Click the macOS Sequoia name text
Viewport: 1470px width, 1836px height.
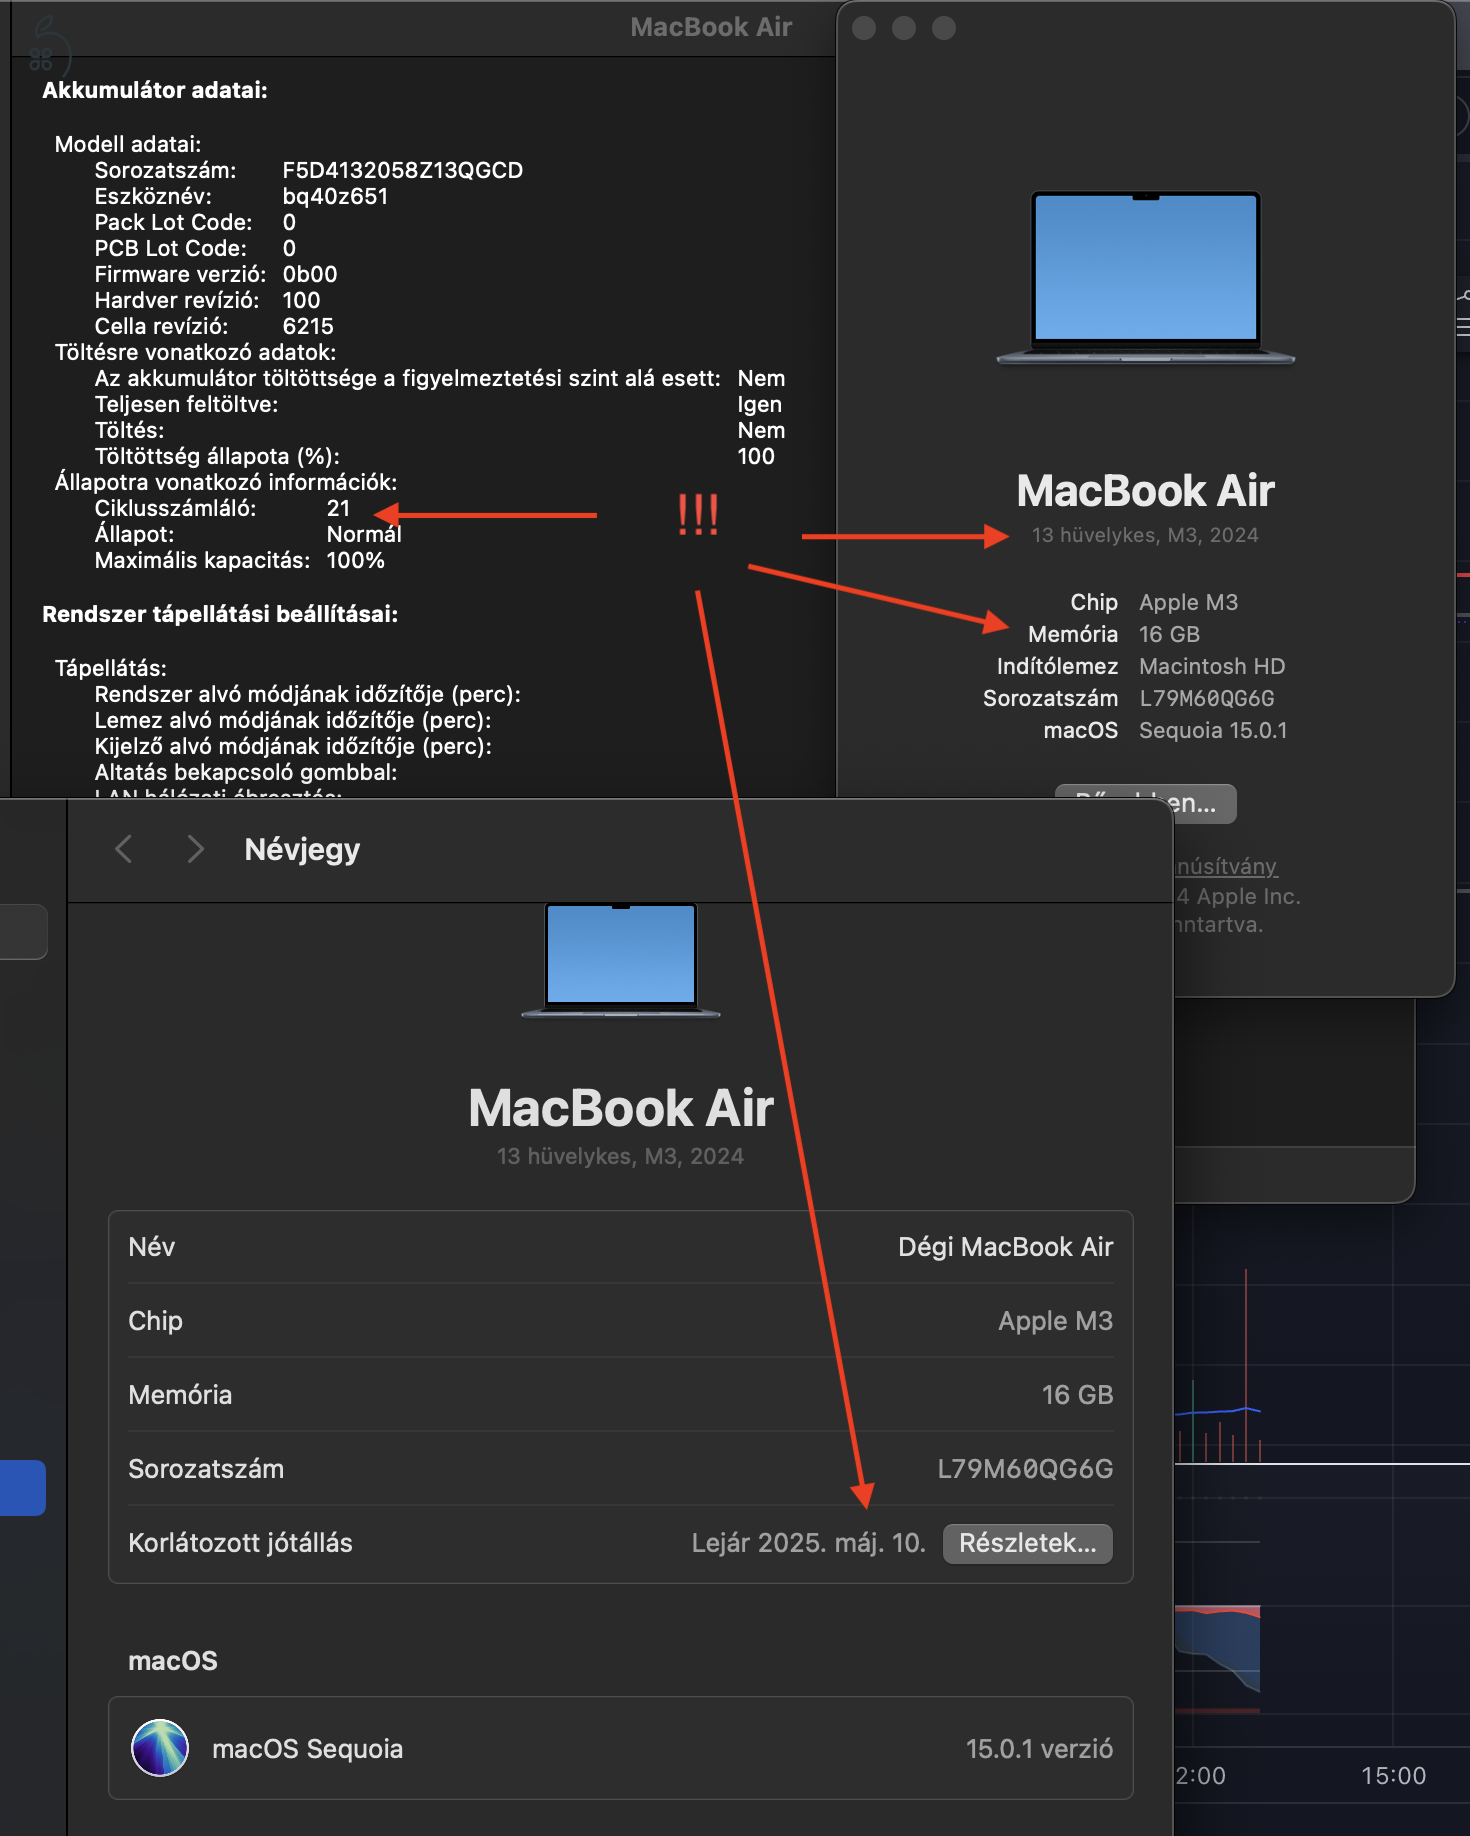point(307,1749)
